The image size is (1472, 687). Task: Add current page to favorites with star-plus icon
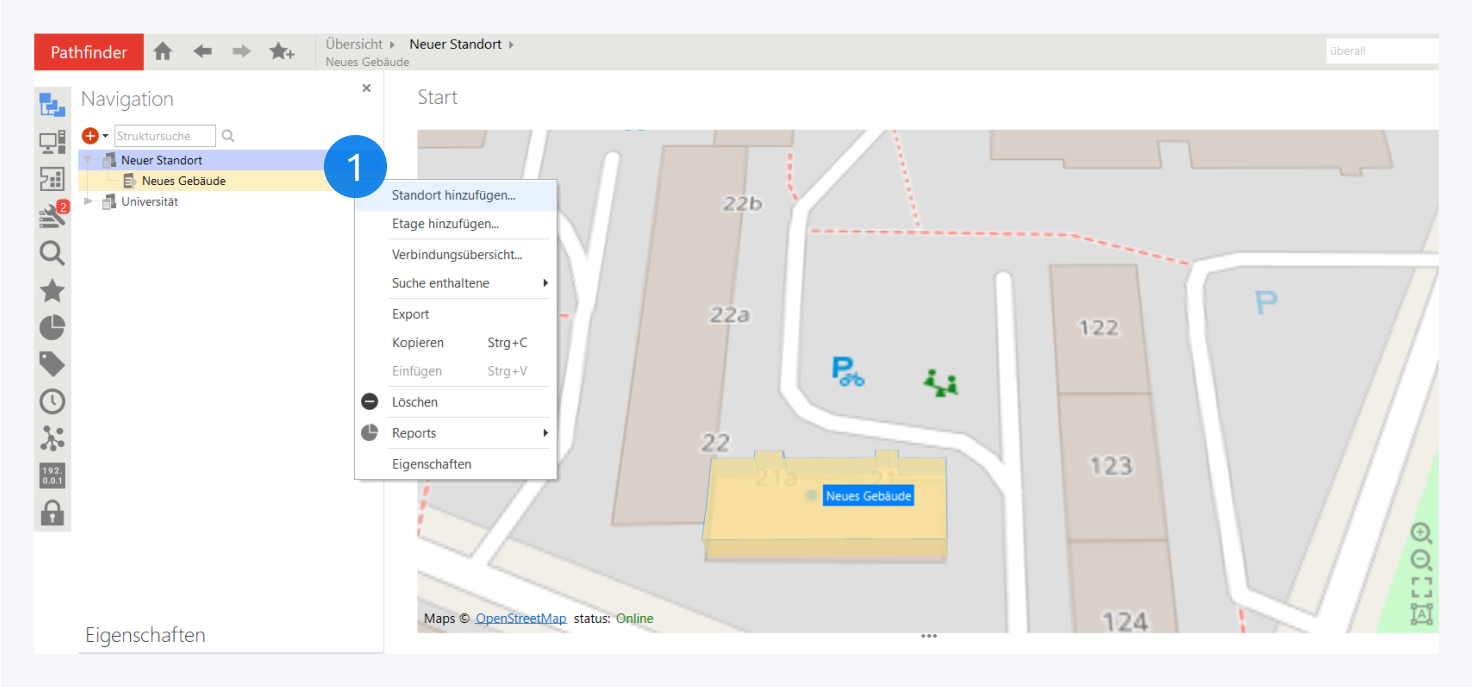281,51
